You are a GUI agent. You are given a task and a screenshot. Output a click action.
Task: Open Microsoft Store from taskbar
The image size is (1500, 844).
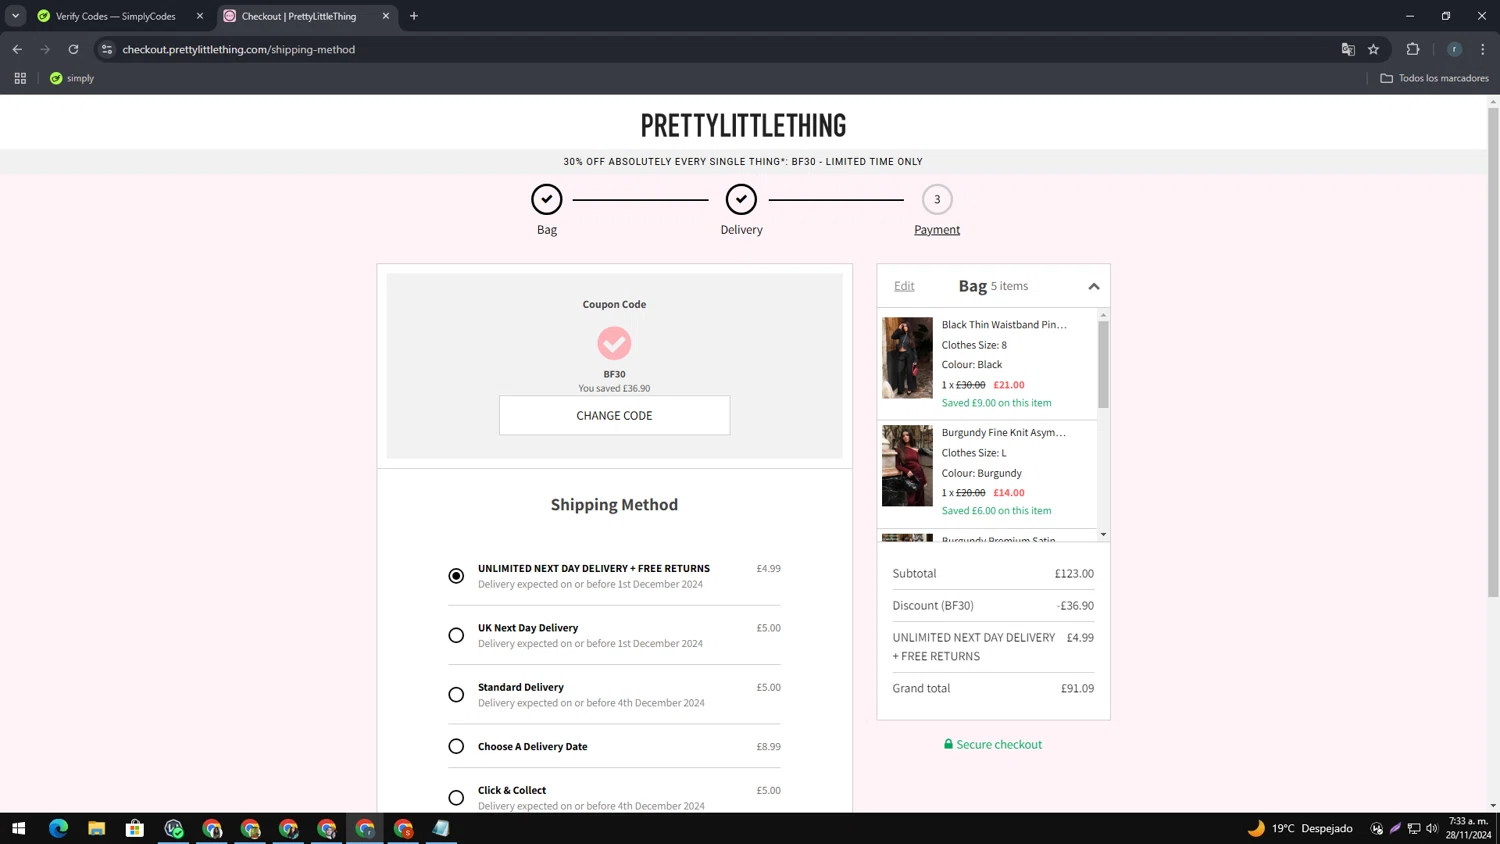click(135, 828)
